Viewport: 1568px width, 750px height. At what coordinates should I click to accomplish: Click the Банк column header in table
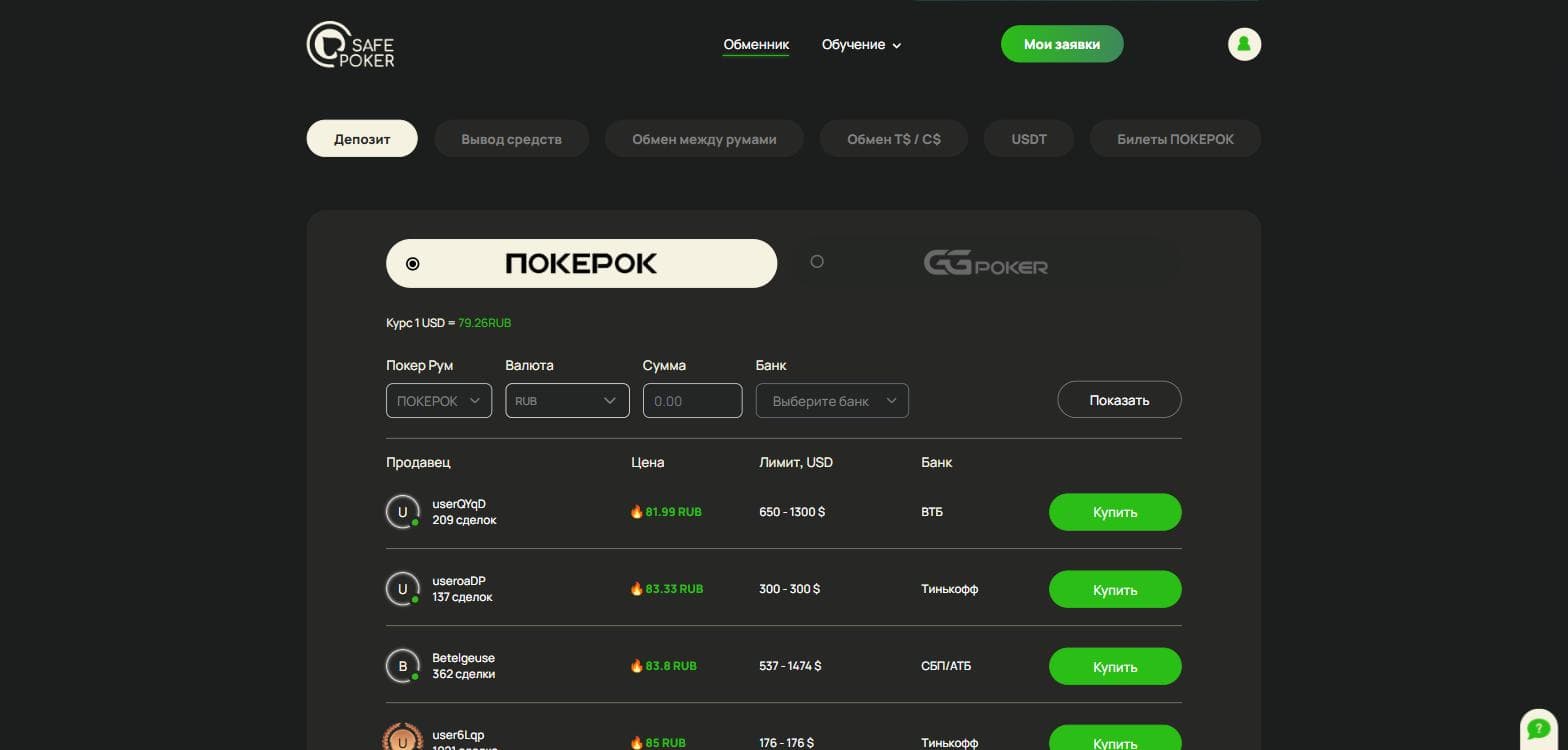click(x=936, y=462)
